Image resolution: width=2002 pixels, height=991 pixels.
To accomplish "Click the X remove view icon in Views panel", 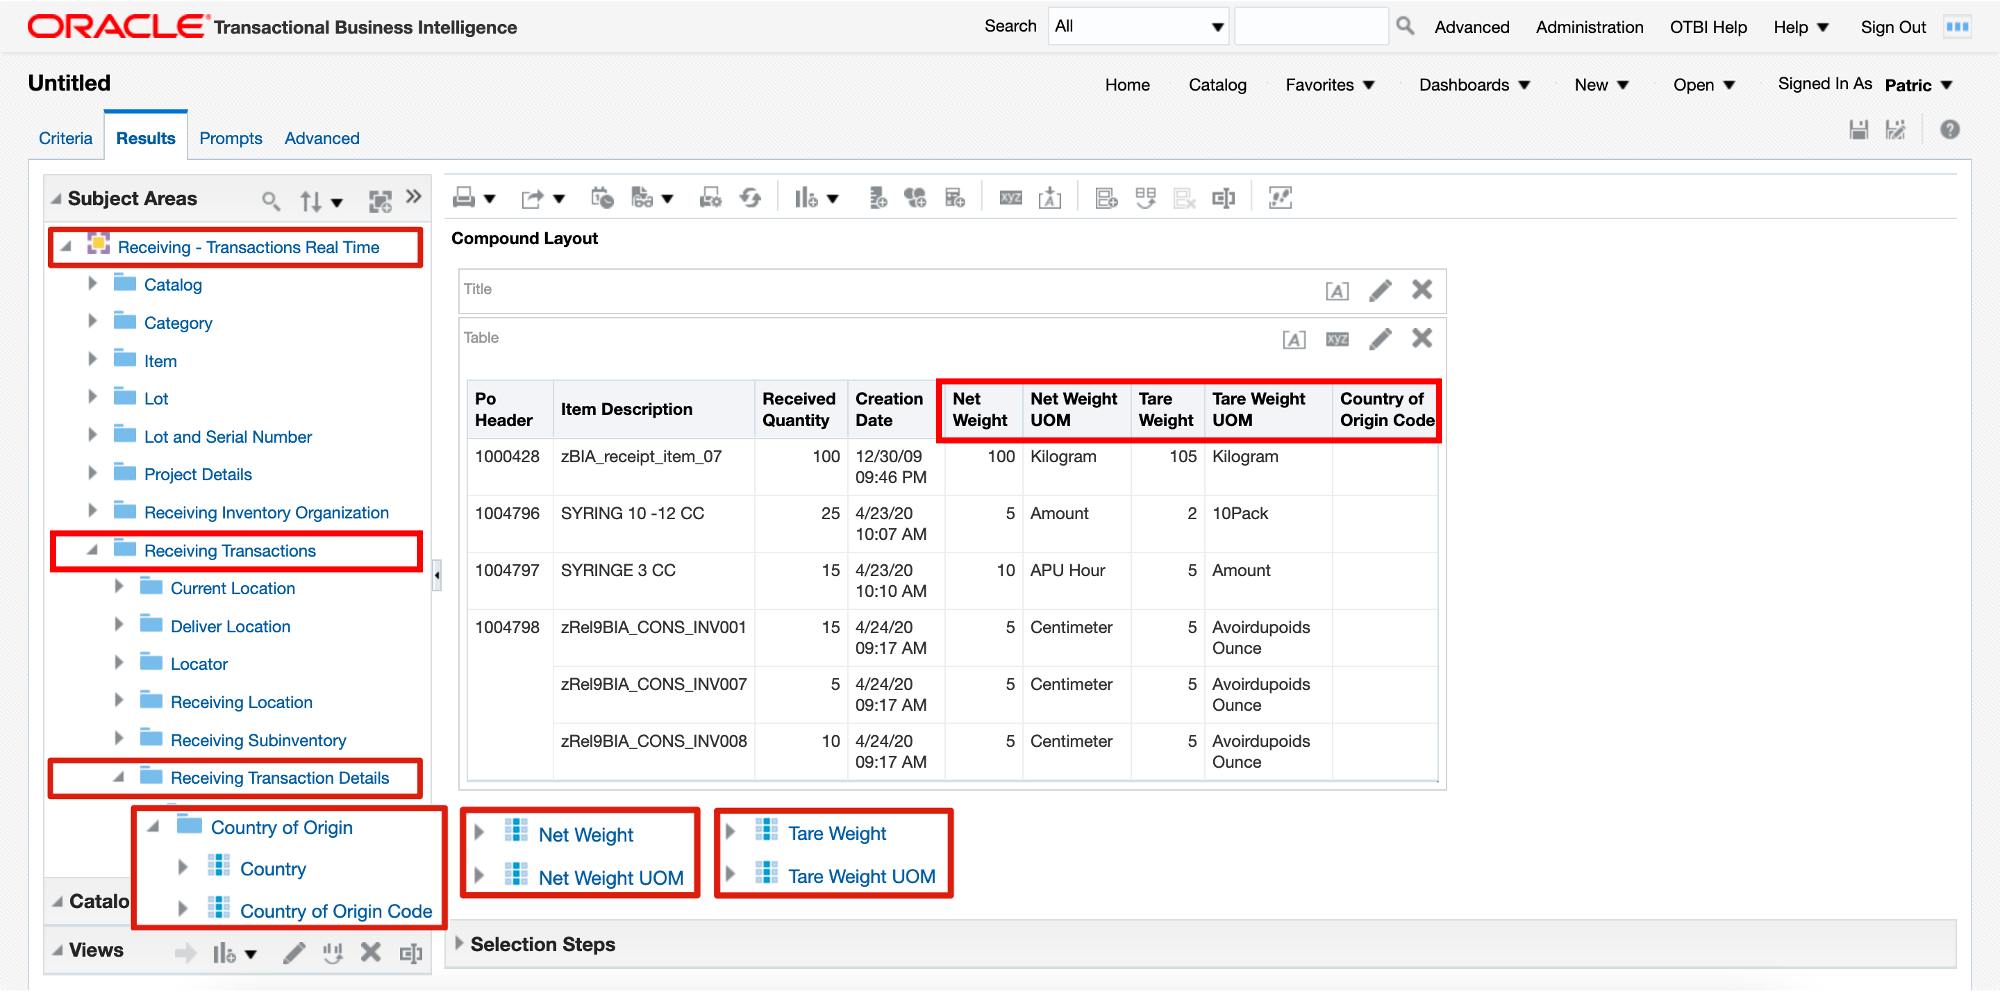I will [371, 952].
